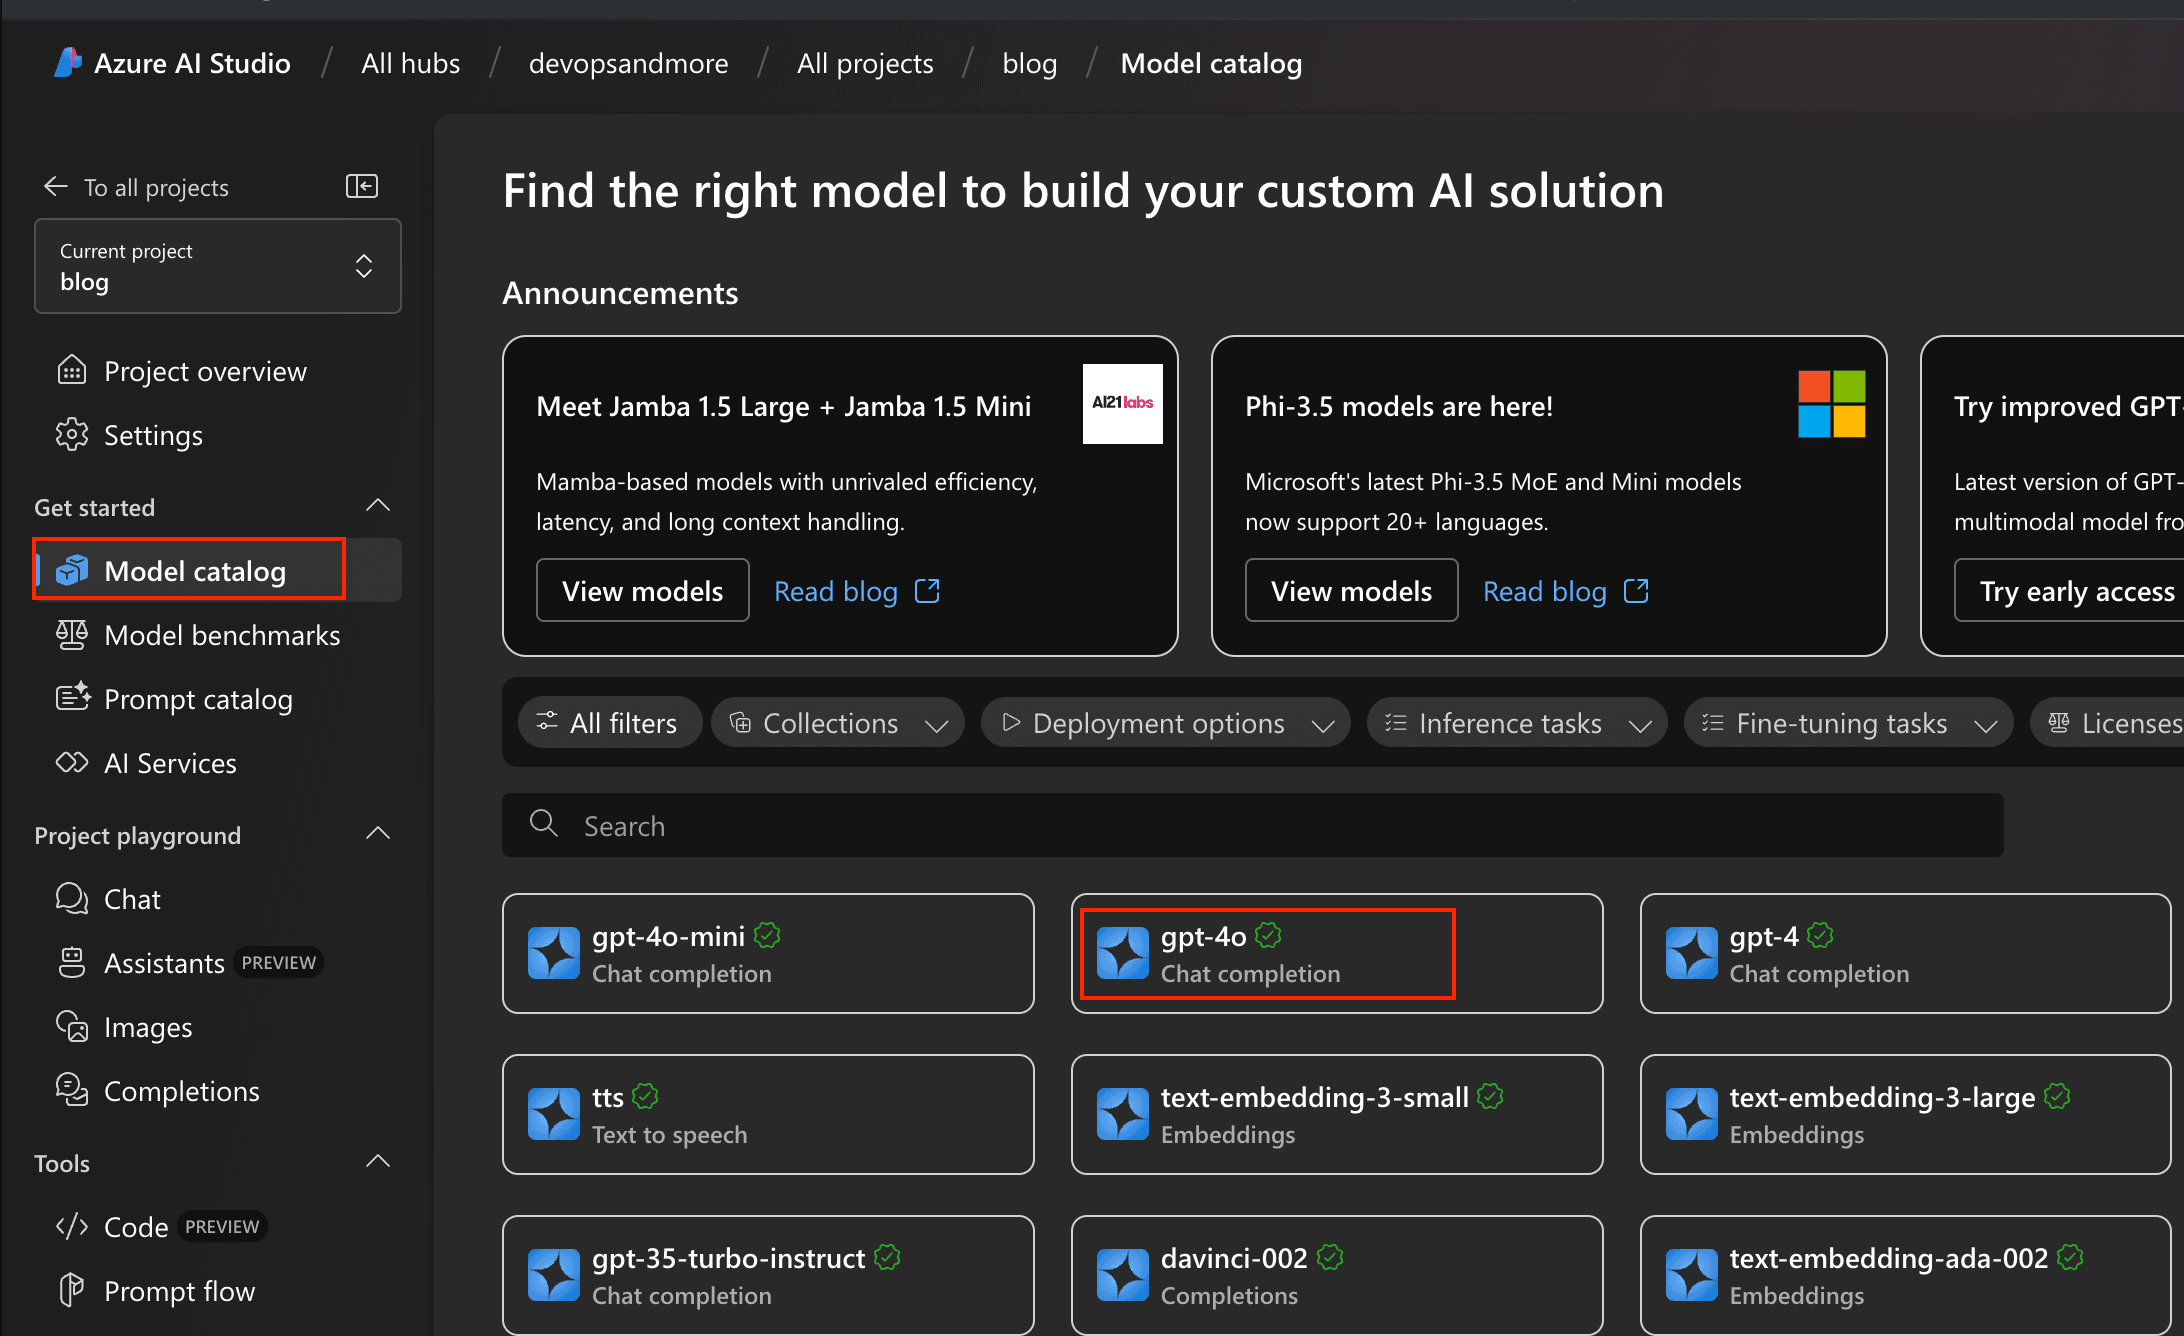Viewport: 2184px width, 1336px height.
Task: Click the Prompt flow icon in Tools
Action: pyautogui.click(x=72, y=1290)
